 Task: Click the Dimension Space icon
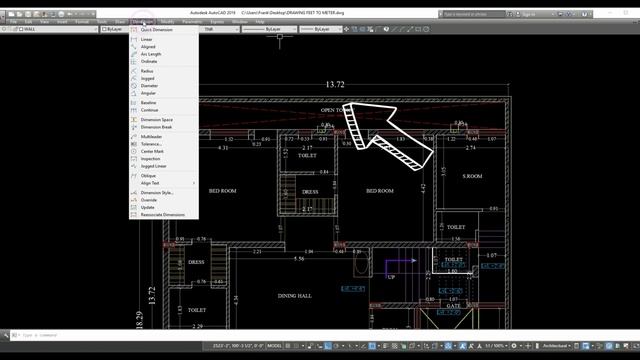(x=134, y=120)
